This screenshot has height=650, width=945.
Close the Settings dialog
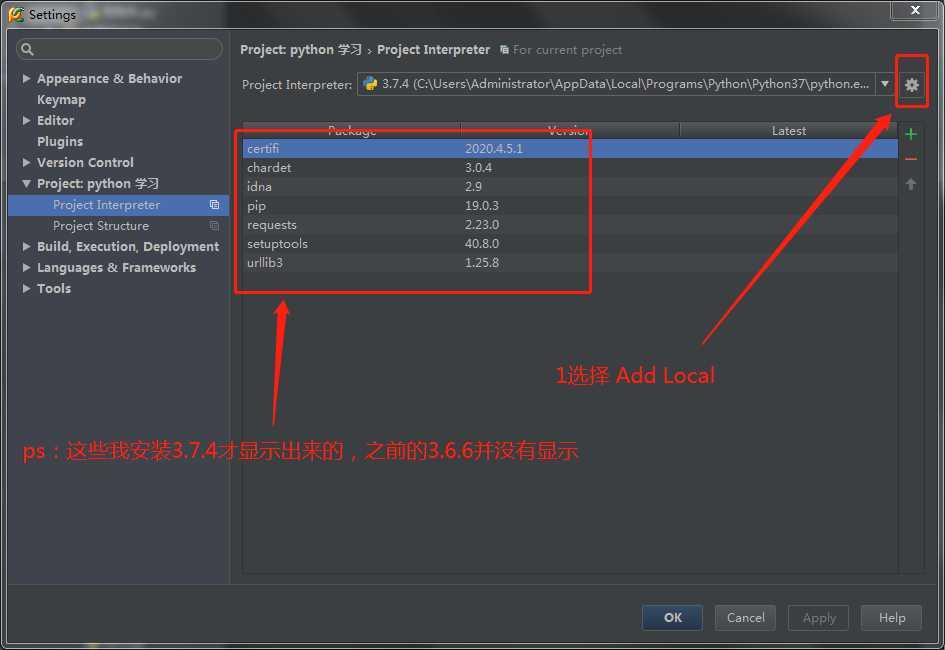coord(915,10)
